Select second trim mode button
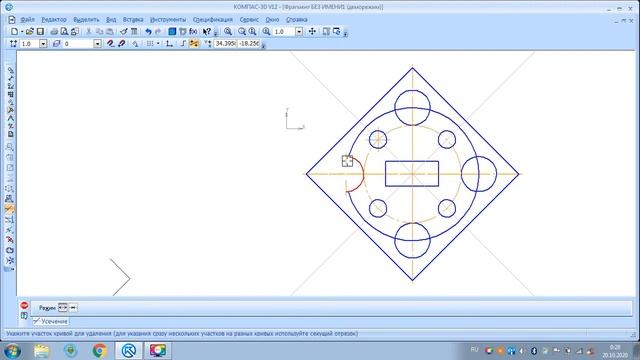Viewport: 640px width, 360px height. (73, 308)
